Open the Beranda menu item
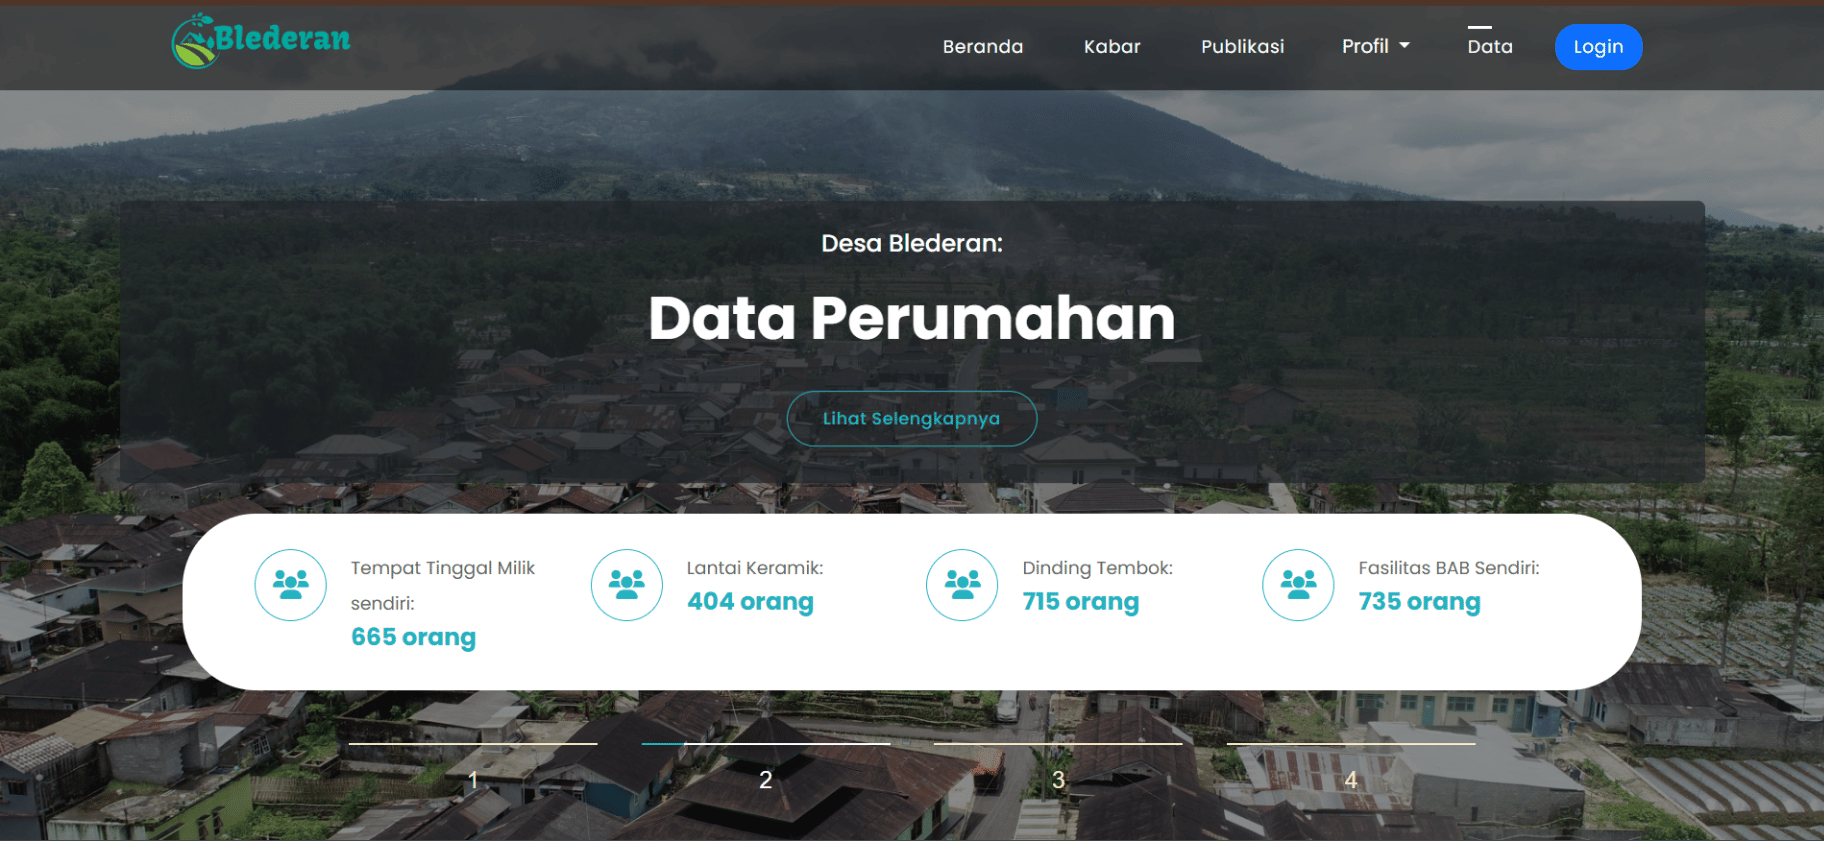This screenshot has width=1824, height=841. click(983, 46)
